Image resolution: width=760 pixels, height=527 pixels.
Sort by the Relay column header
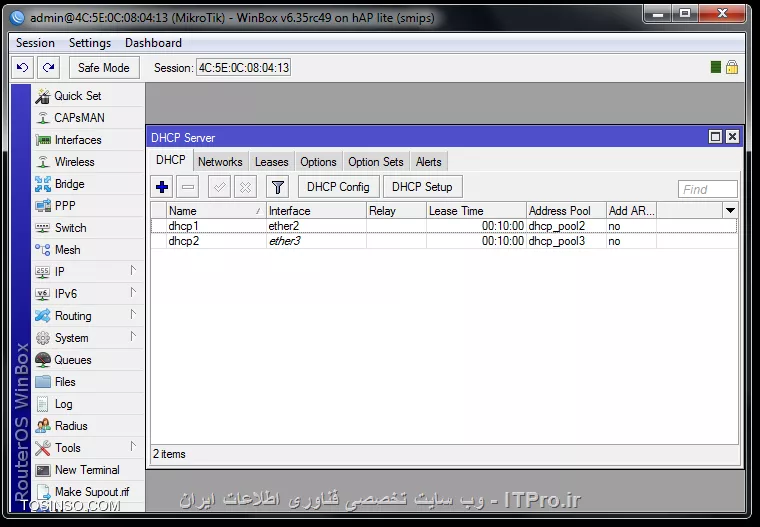pos(396,211)
